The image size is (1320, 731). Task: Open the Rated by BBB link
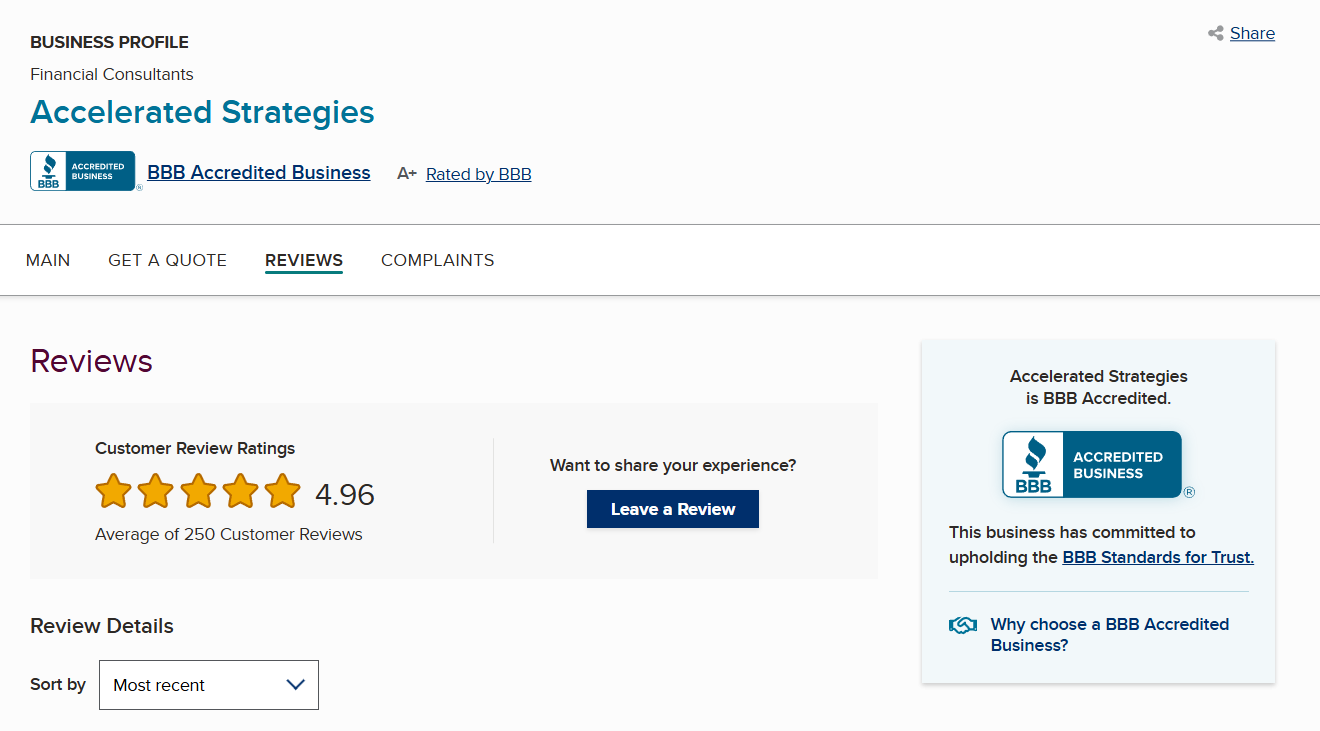[478, 174]
